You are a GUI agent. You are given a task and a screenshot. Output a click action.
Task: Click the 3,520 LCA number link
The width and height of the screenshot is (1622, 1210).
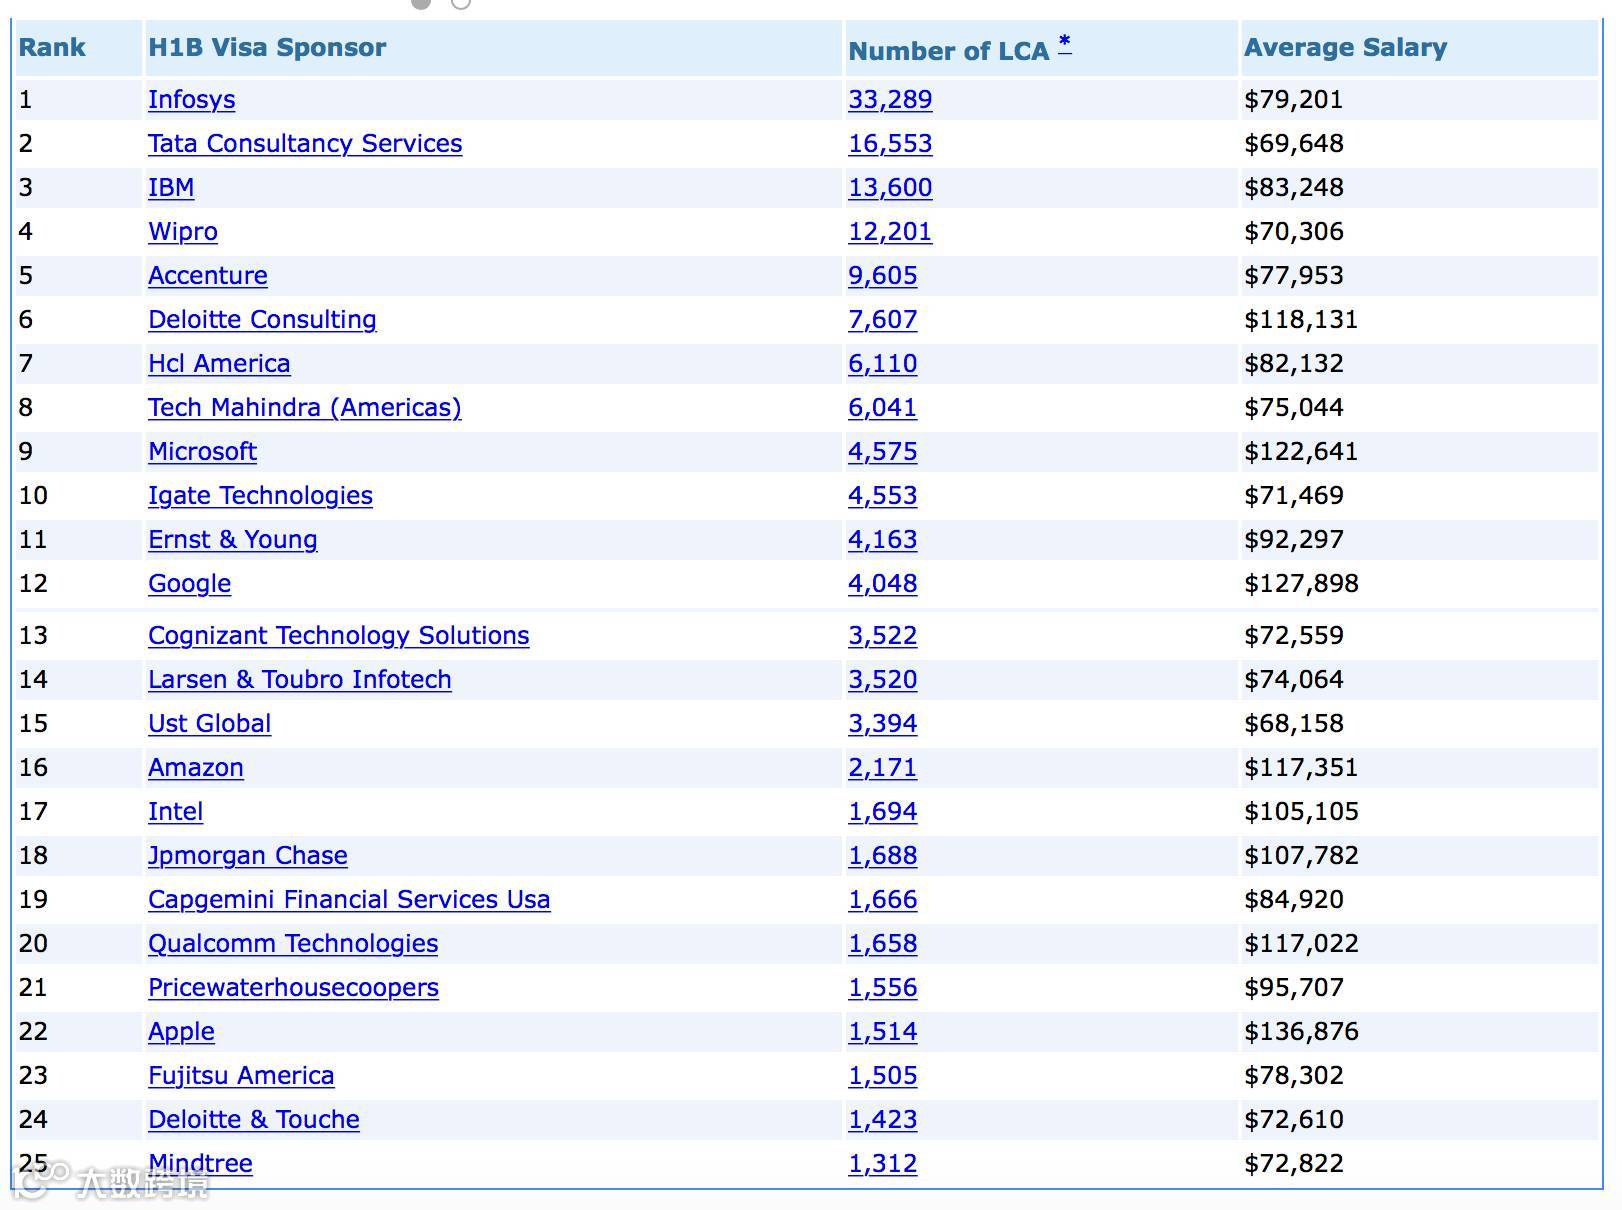point(883,680)
